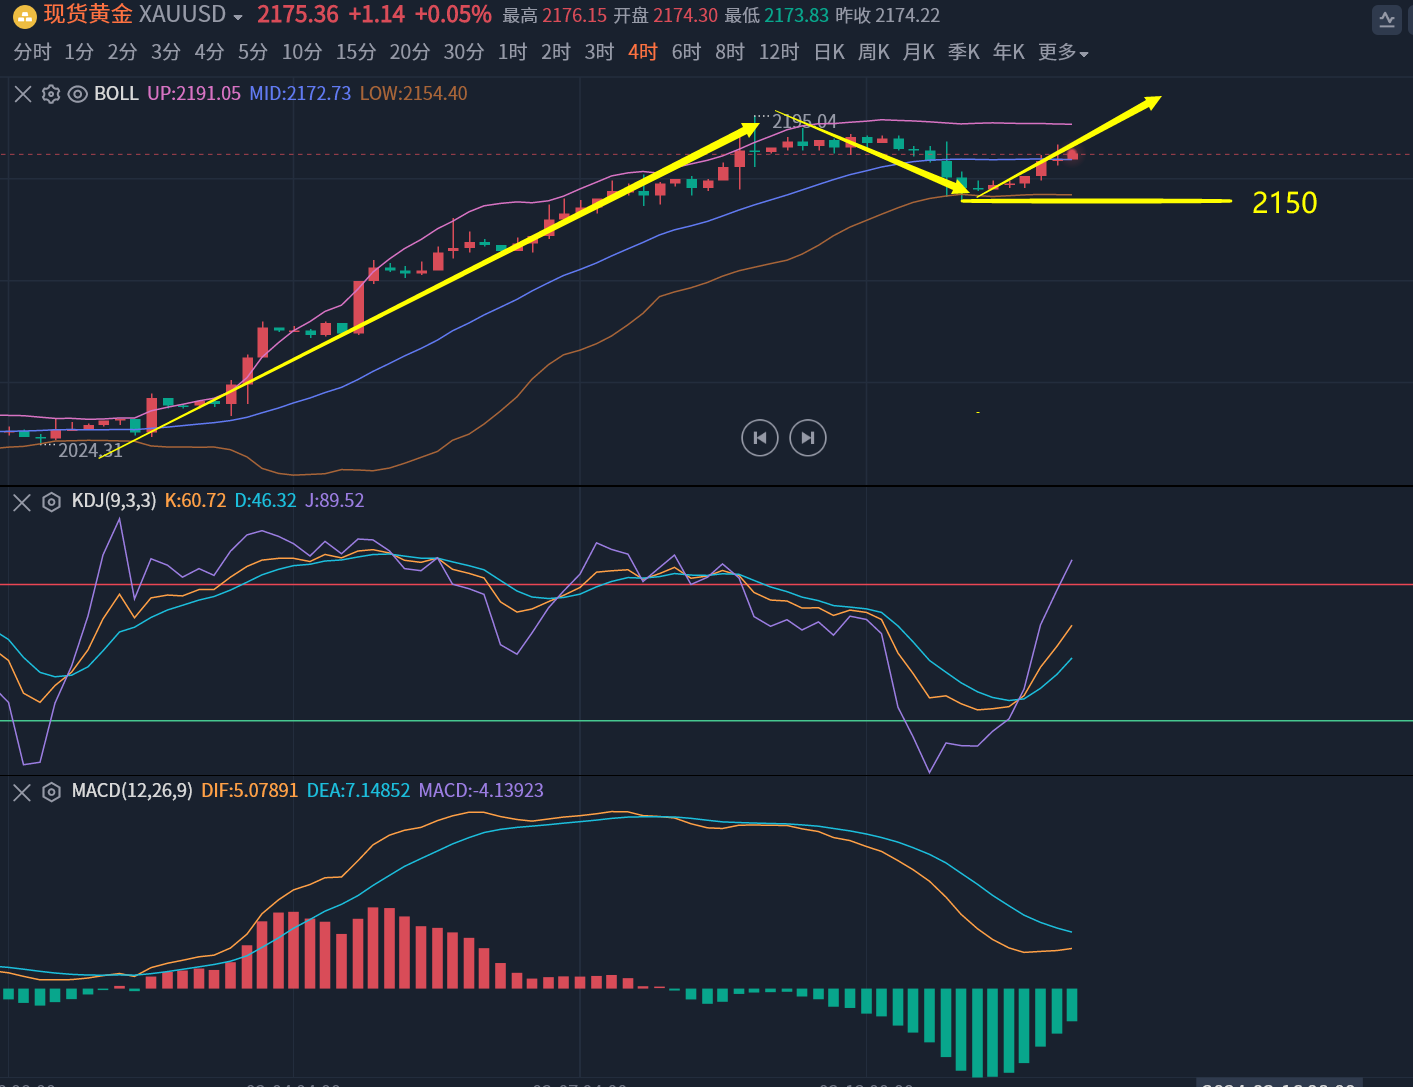Click KDJ D:46.32 value
Screen dimensions: 1413x1087
265,501
